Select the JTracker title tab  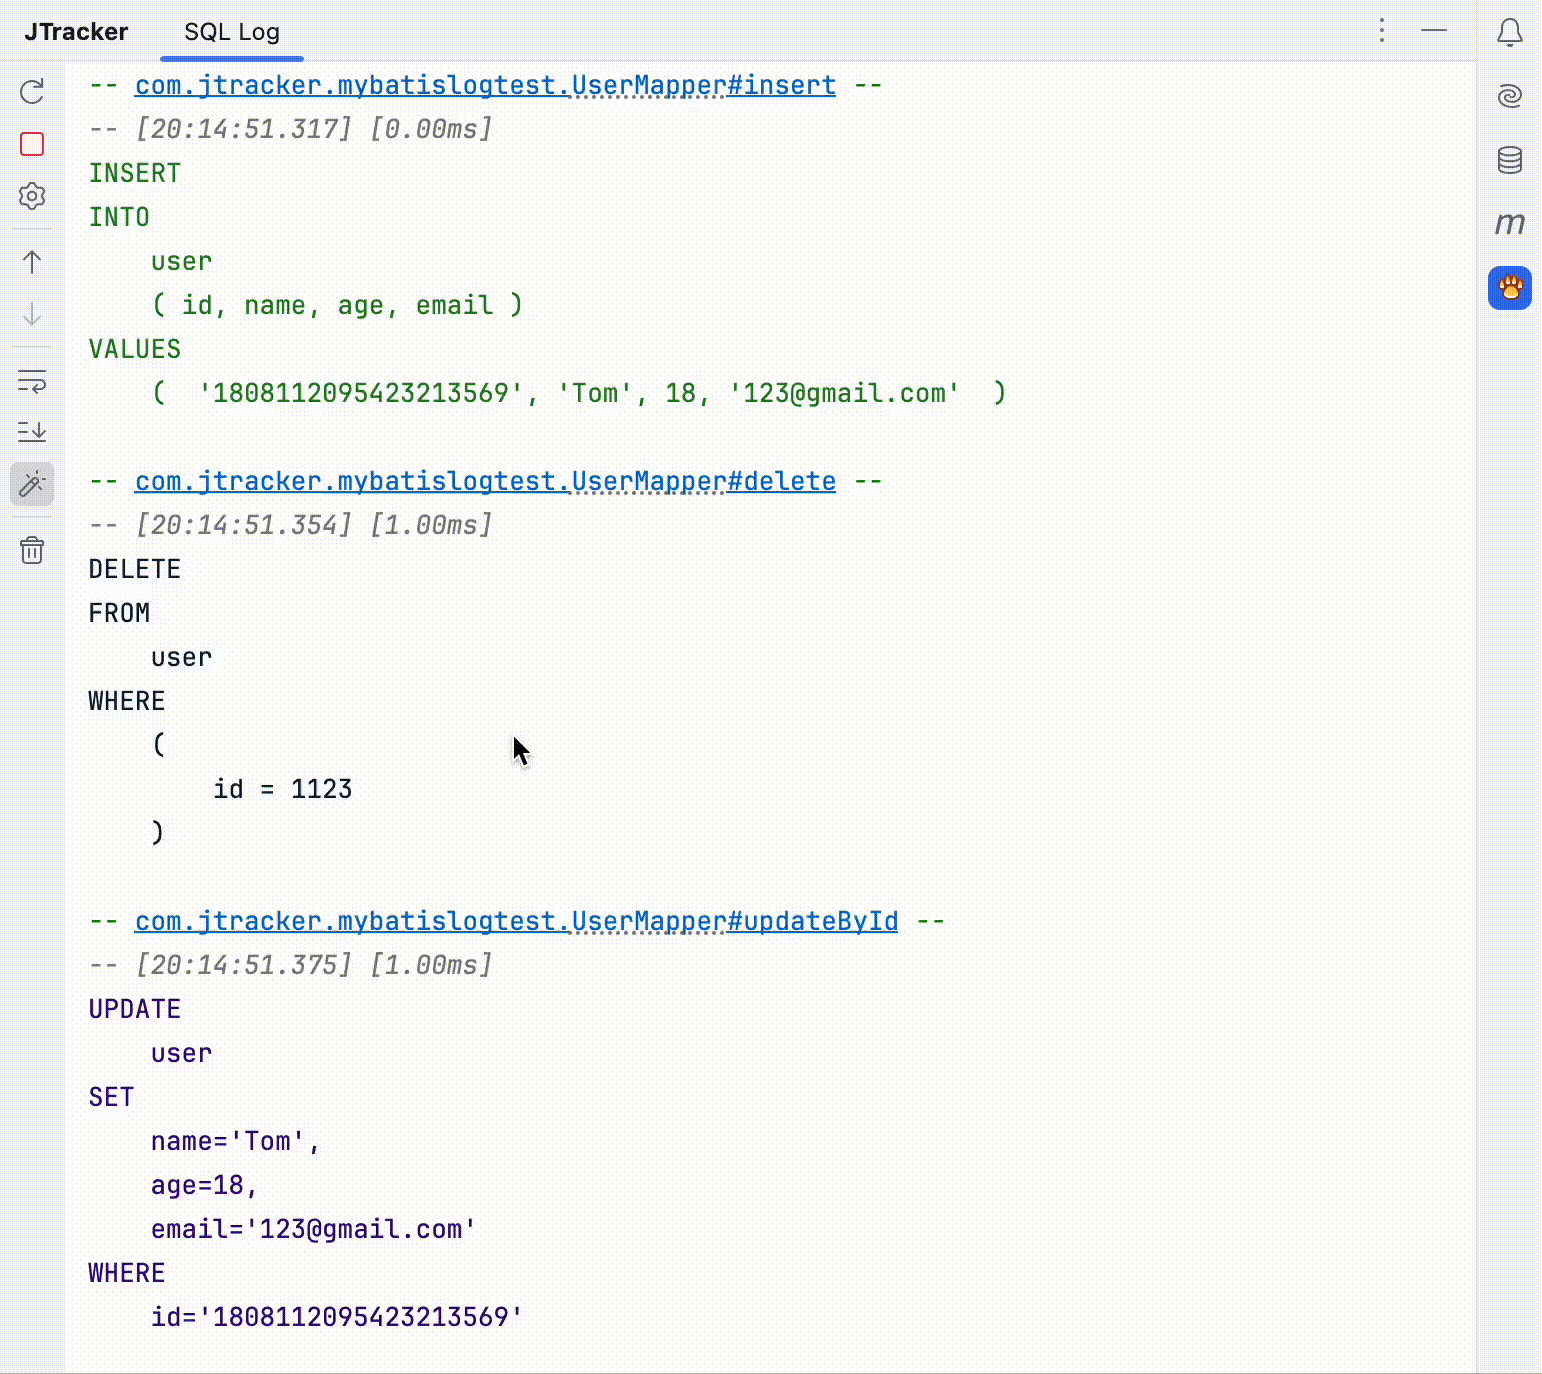pos(76,32)
